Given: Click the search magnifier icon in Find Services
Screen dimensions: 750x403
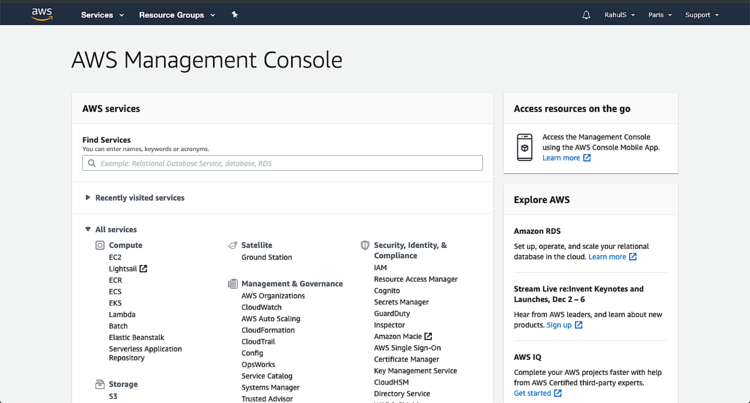Looking at the screenshot, I should click(92, 163).
